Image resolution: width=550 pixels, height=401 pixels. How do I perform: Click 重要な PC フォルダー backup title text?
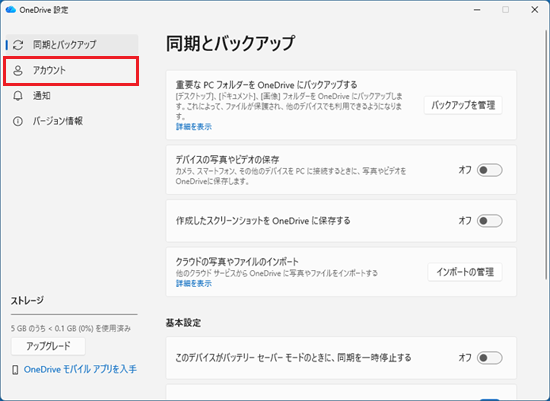point(266,85)
